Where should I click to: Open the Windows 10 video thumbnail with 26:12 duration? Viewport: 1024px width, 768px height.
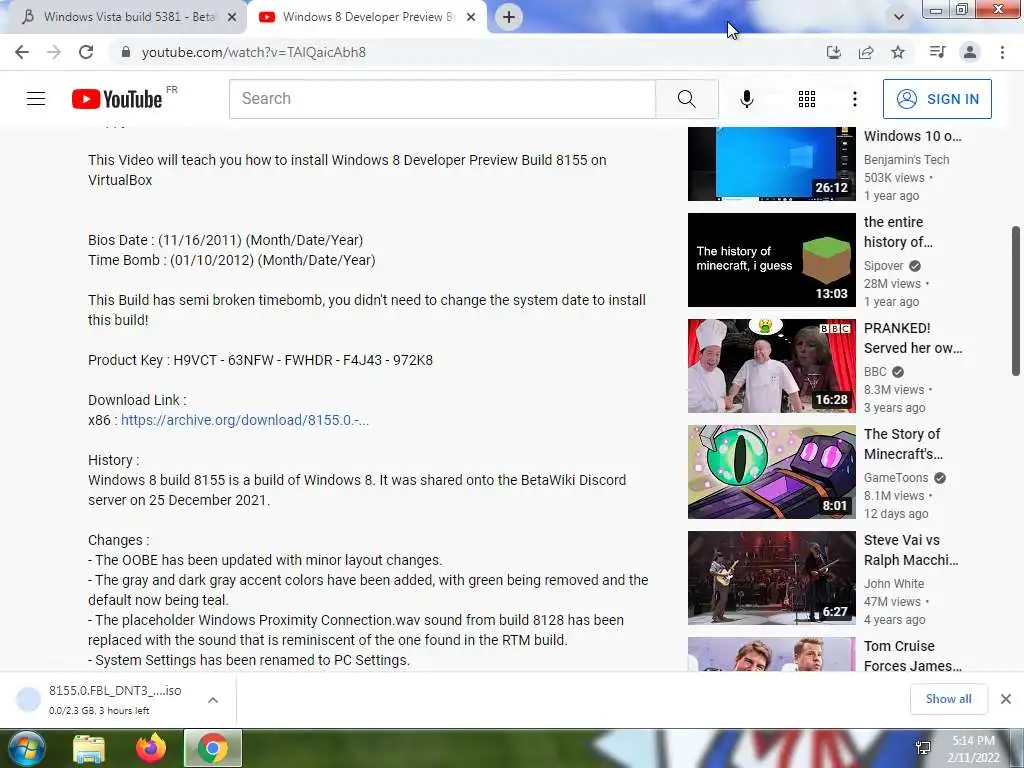[x=771, y=163]
